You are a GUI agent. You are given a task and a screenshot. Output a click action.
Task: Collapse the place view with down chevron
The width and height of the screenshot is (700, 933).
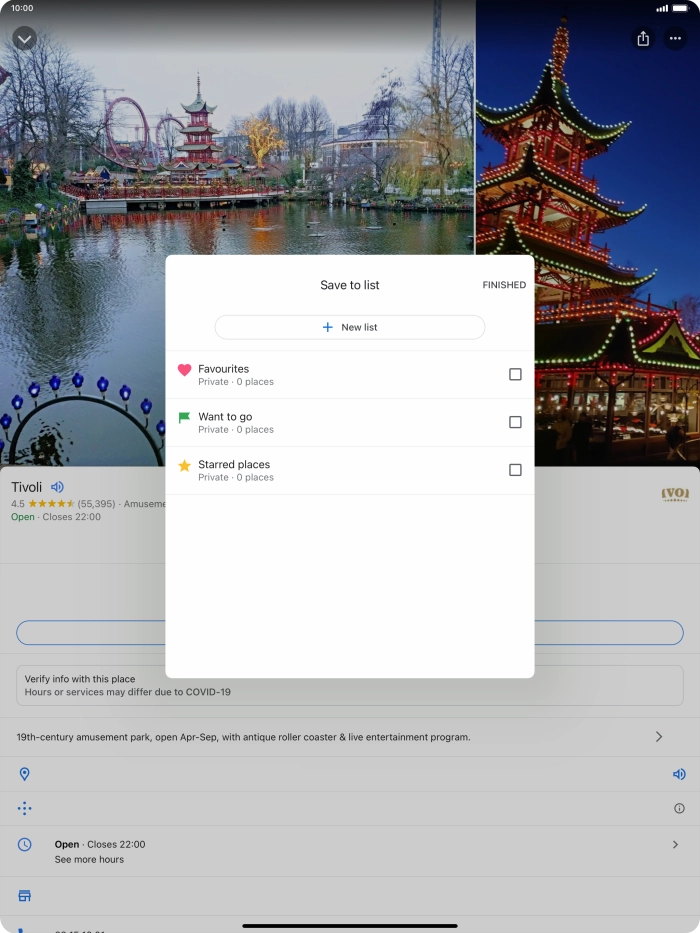click(x=25, y=38)
